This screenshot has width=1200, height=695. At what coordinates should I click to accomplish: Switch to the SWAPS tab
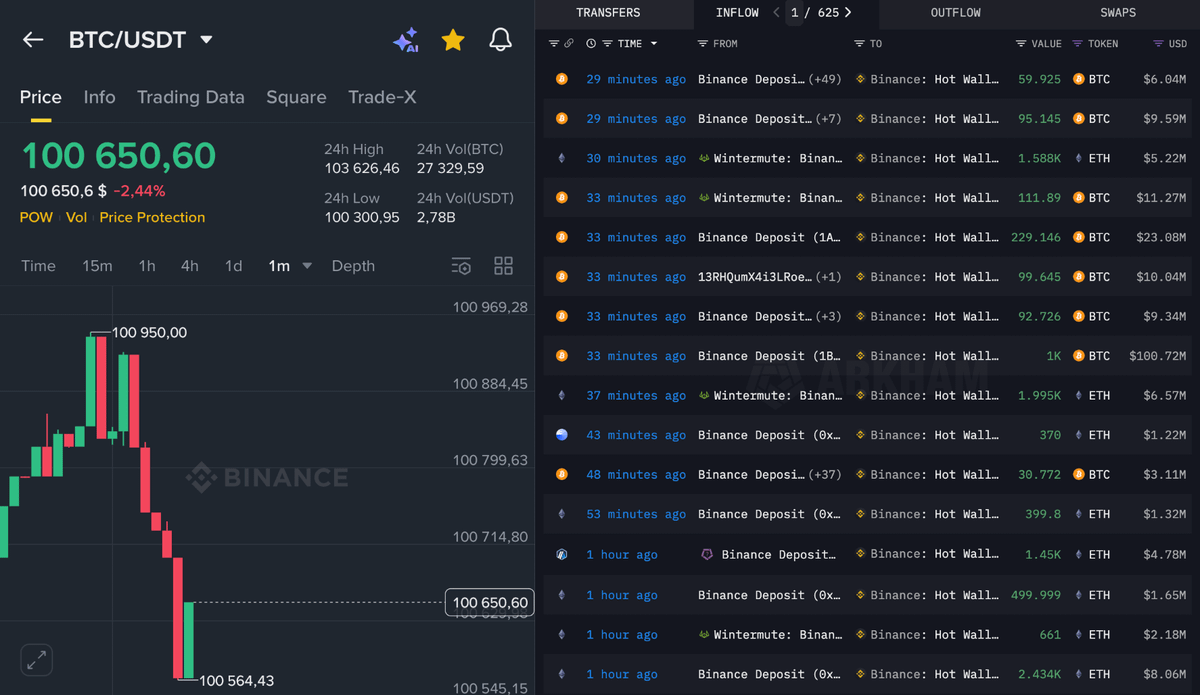[1117, 13]
